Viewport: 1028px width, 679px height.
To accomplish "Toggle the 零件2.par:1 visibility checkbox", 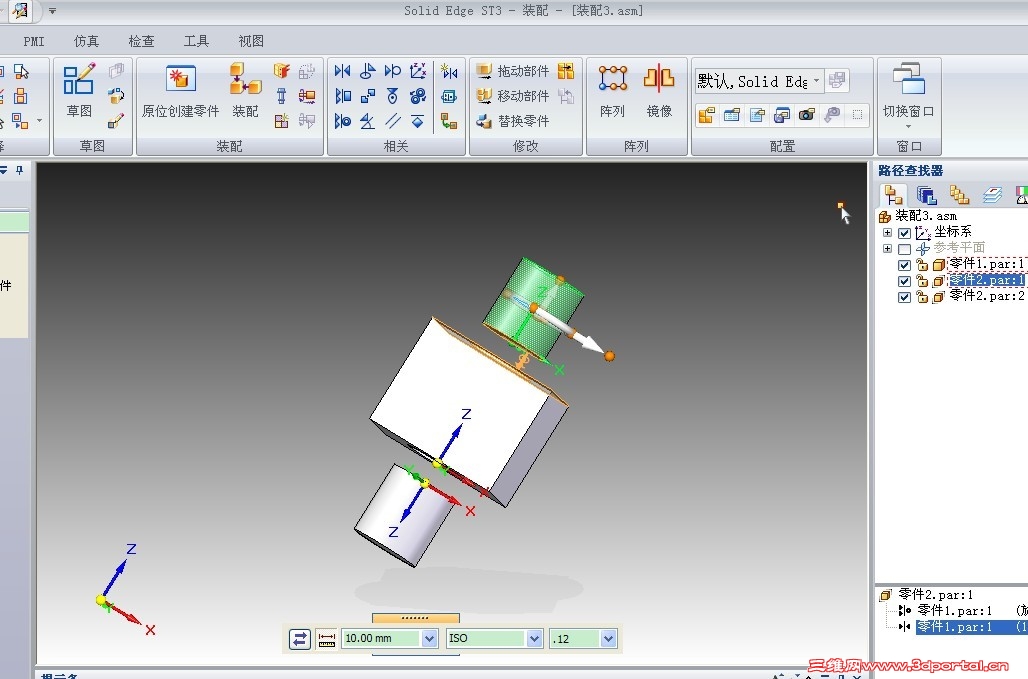I will click(904, 281).
